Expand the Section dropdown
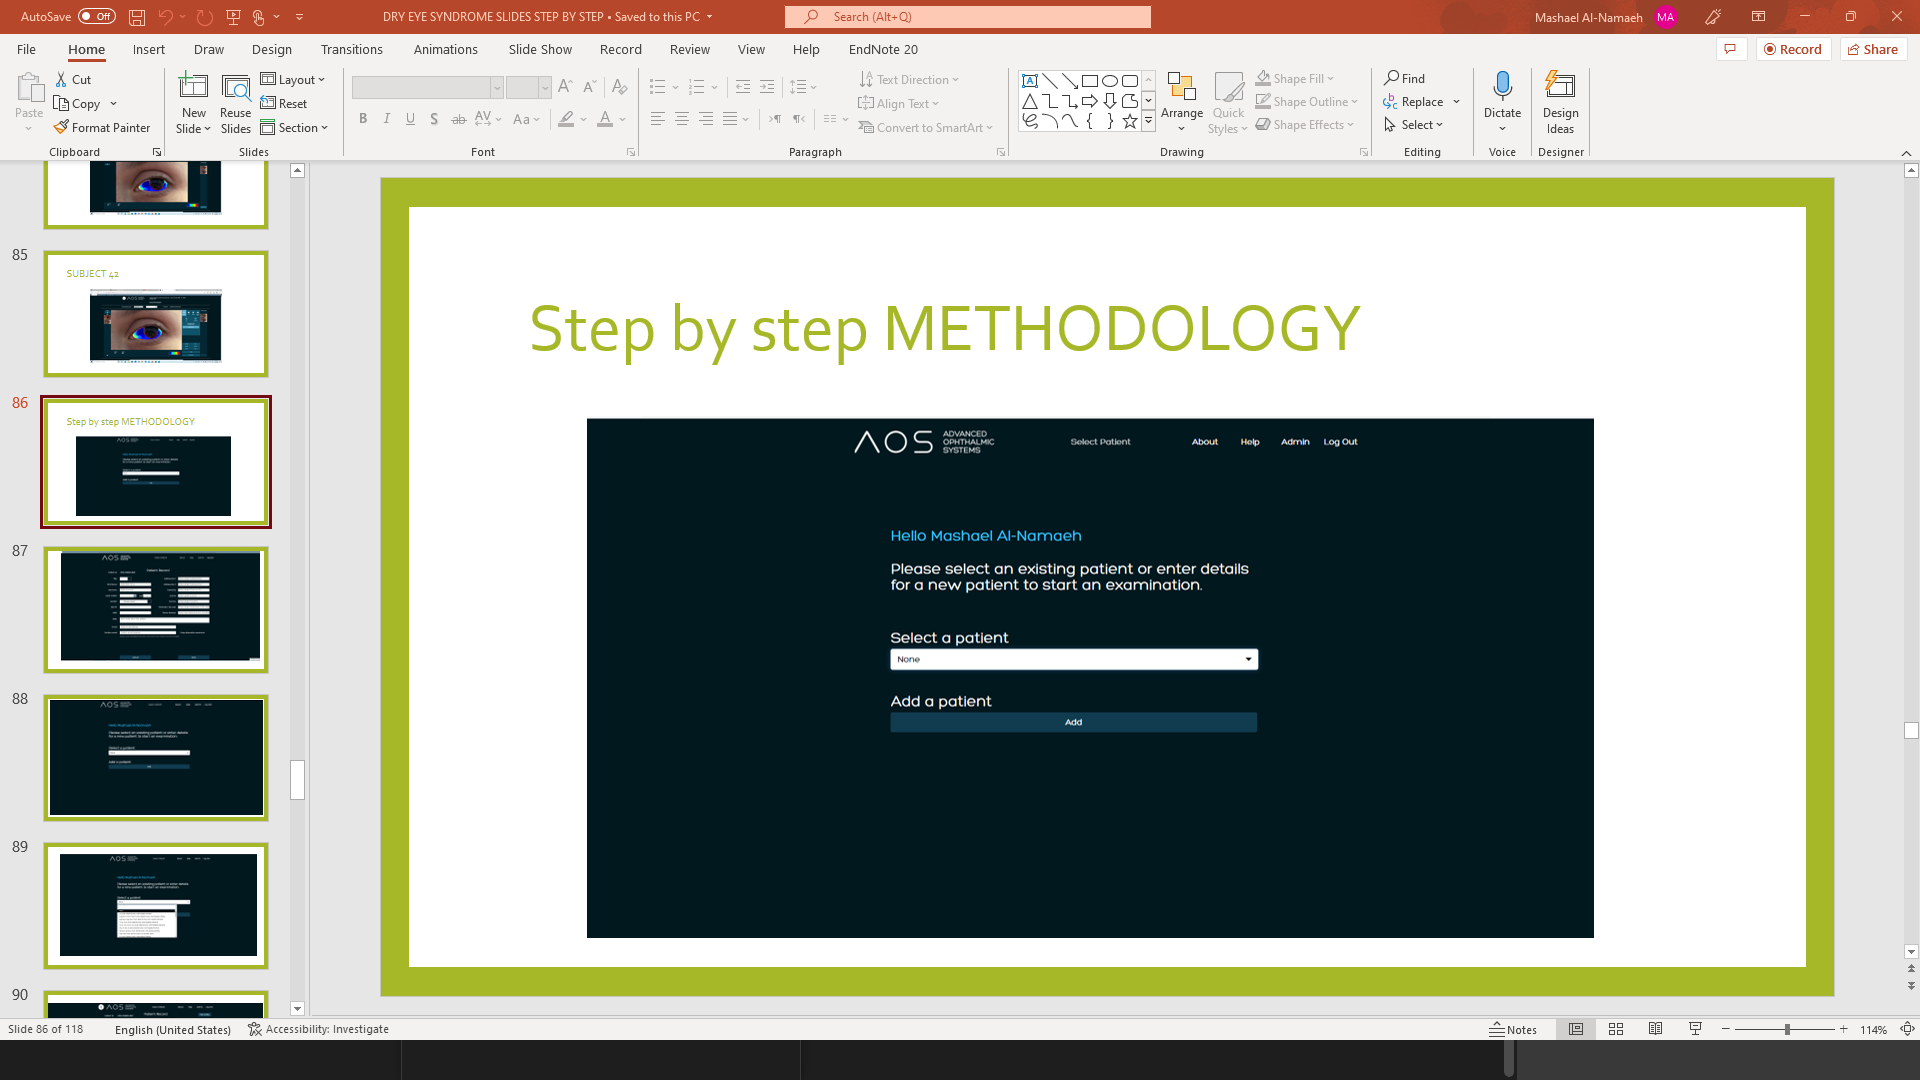The image size is (1920, 1080). tap(295, 128)
